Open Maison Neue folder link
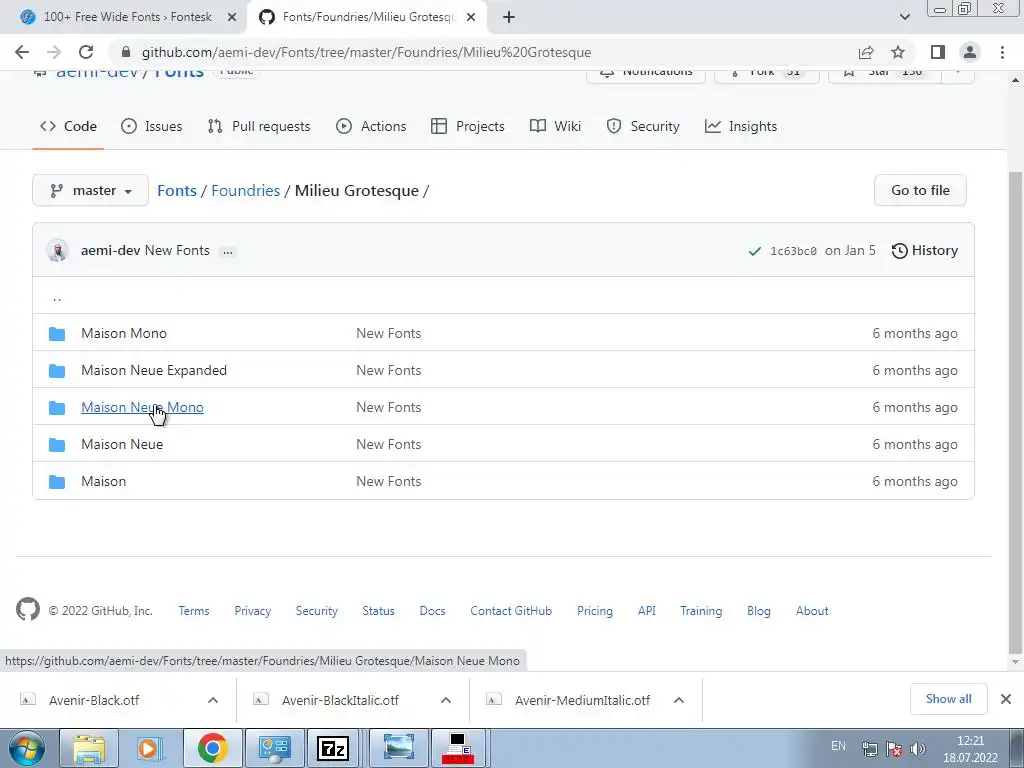This screenshot has width=1024, height=768. pyautogui.click(x=122, y=444)
